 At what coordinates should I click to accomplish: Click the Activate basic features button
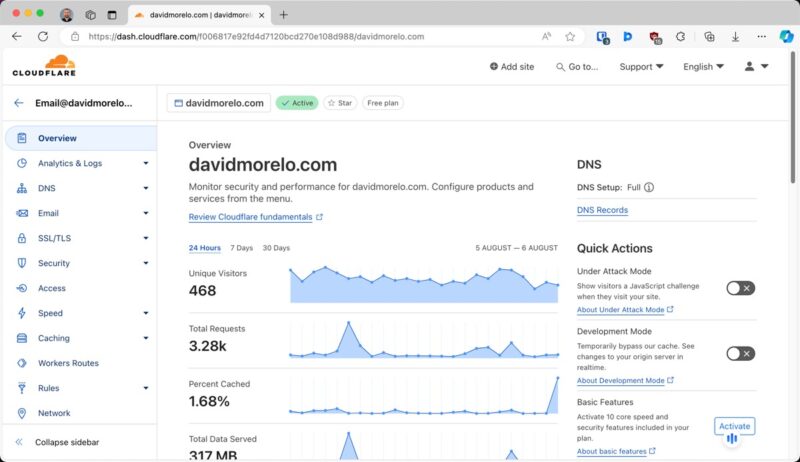[735, 426]
